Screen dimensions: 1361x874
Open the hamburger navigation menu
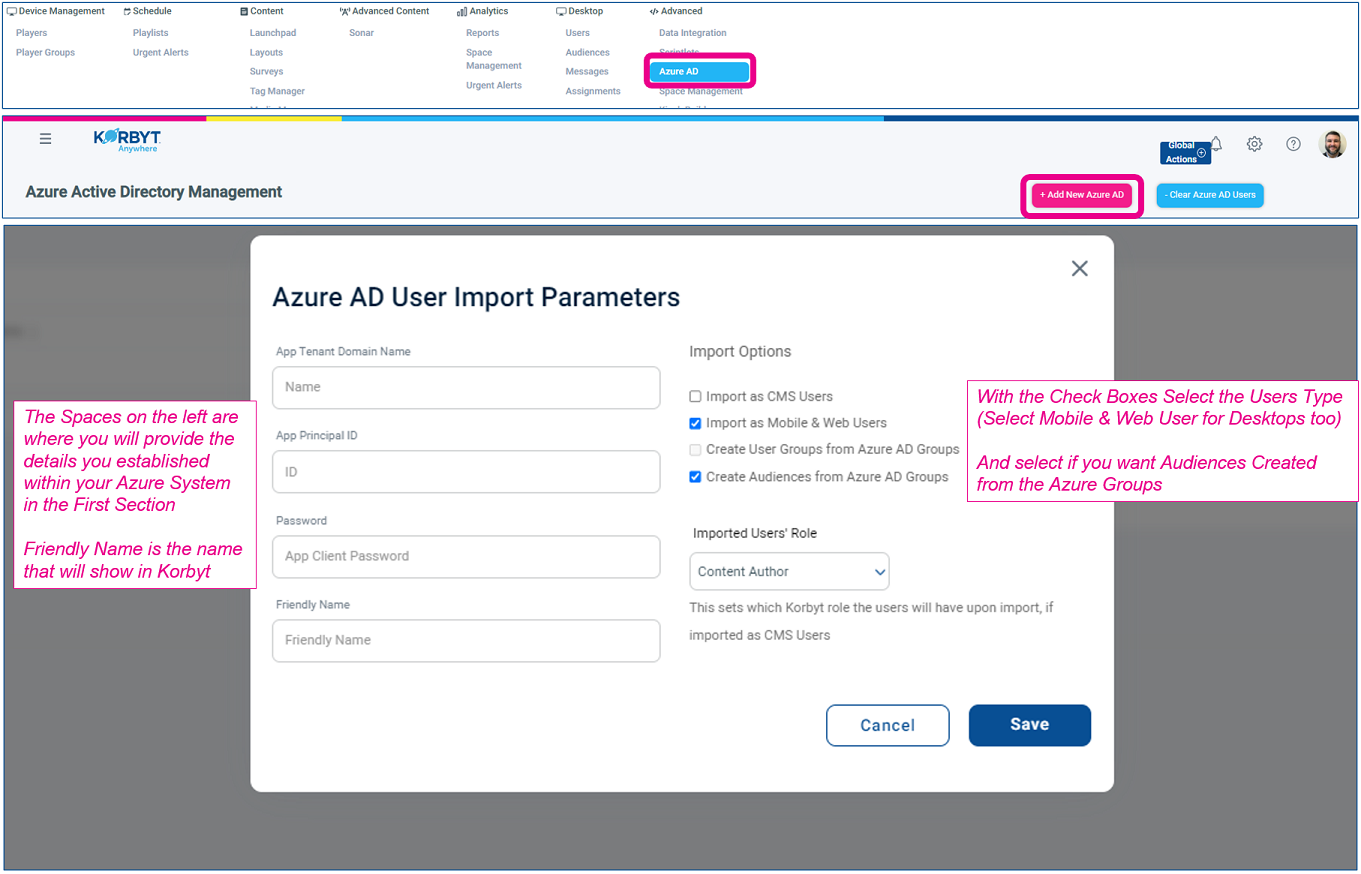(46, 139)
